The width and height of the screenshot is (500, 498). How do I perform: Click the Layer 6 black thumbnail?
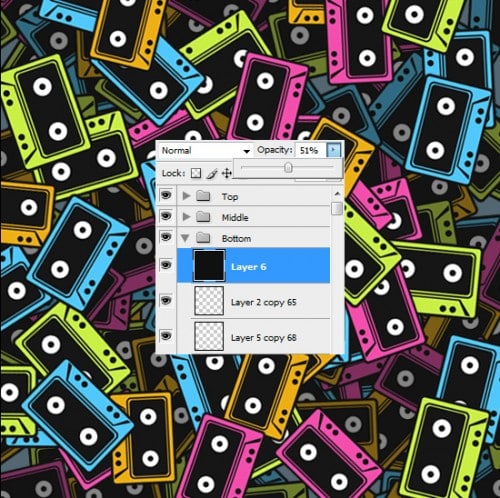(x=209, y=266)
